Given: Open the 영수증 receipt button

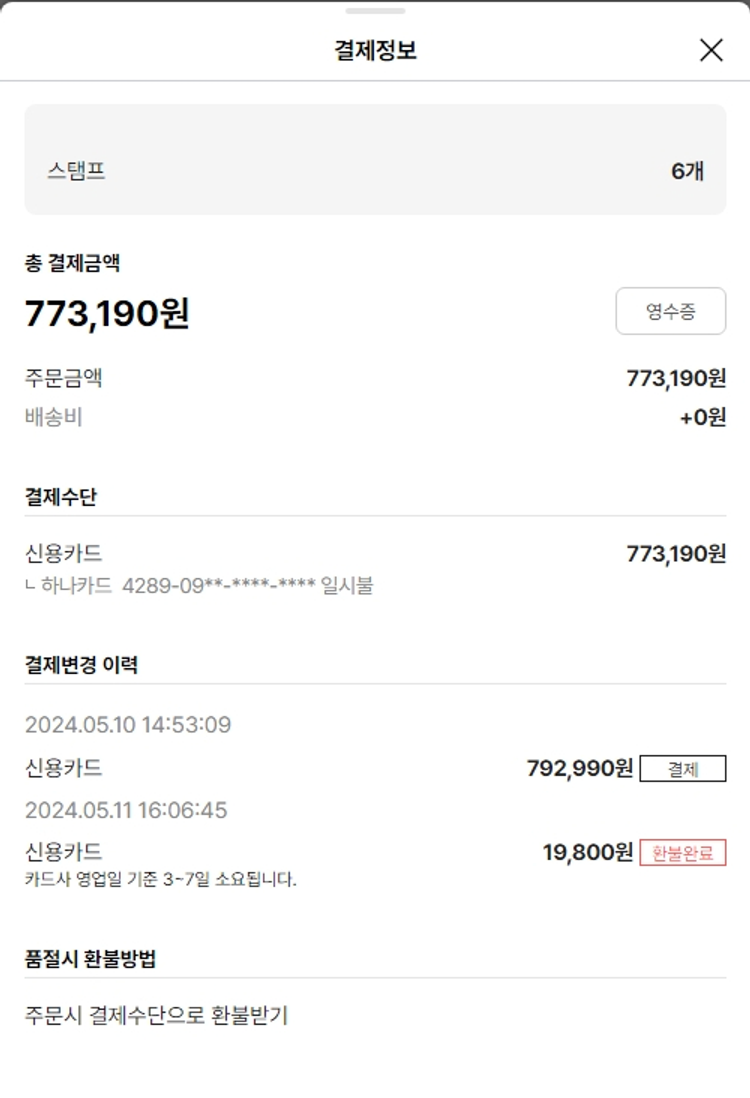Looking at the screenshot, I should click(670, 311).
